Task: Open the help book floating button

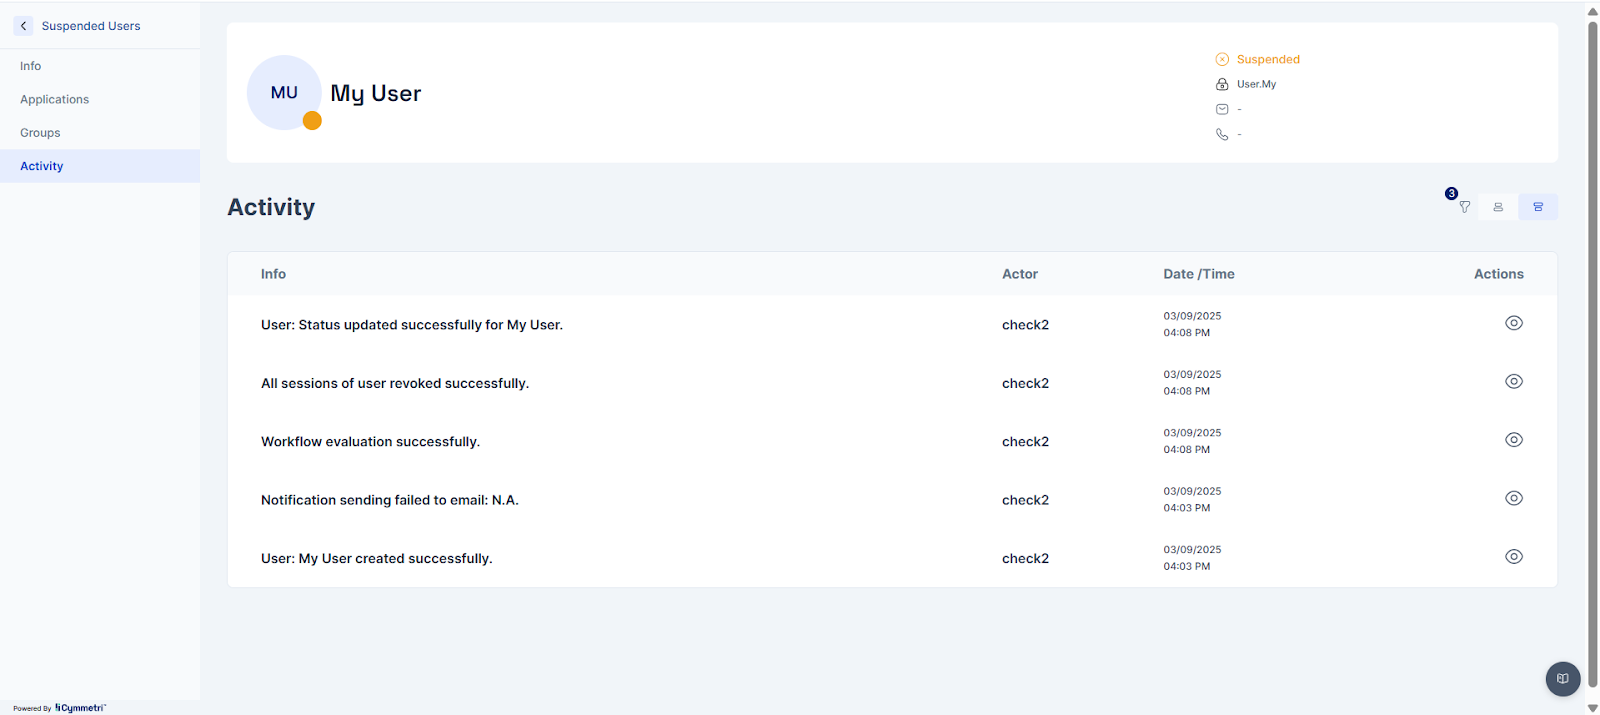Action: point(1562,679)
